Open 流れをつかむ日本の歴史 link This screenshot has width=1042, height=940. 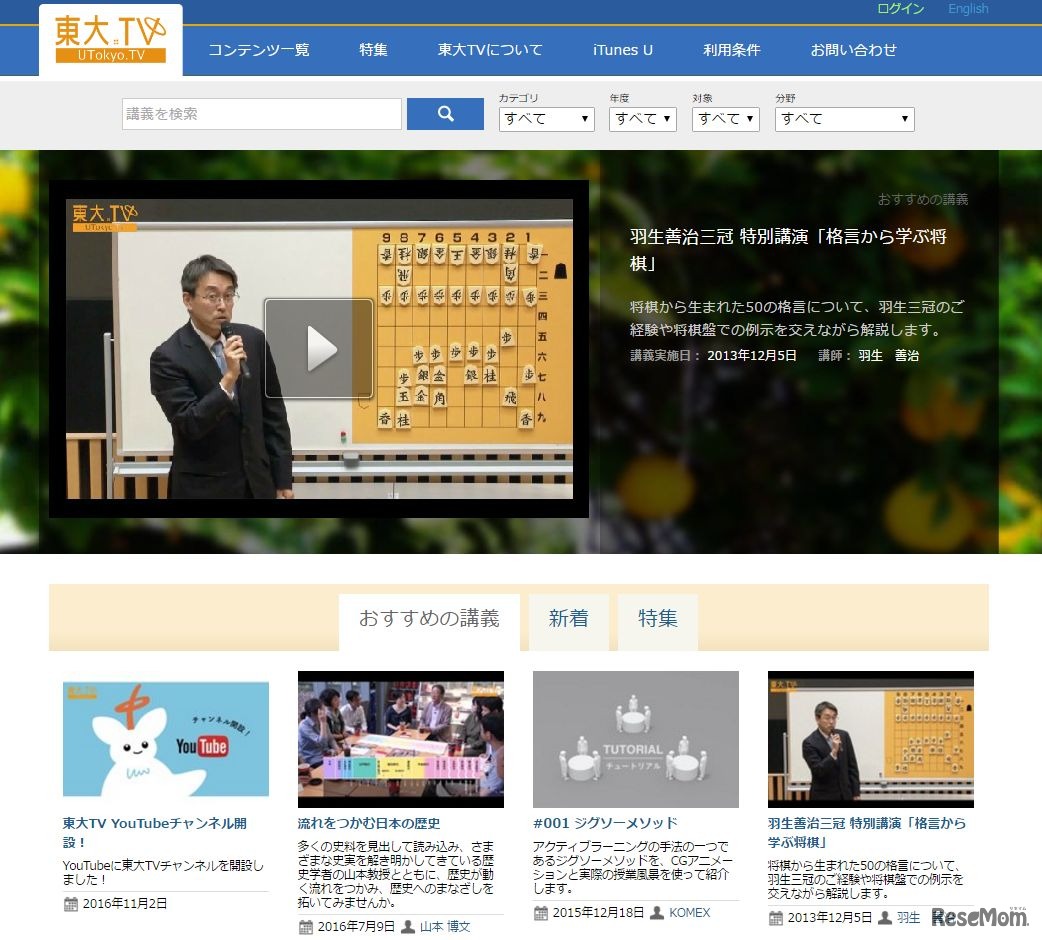click(369, 823)
